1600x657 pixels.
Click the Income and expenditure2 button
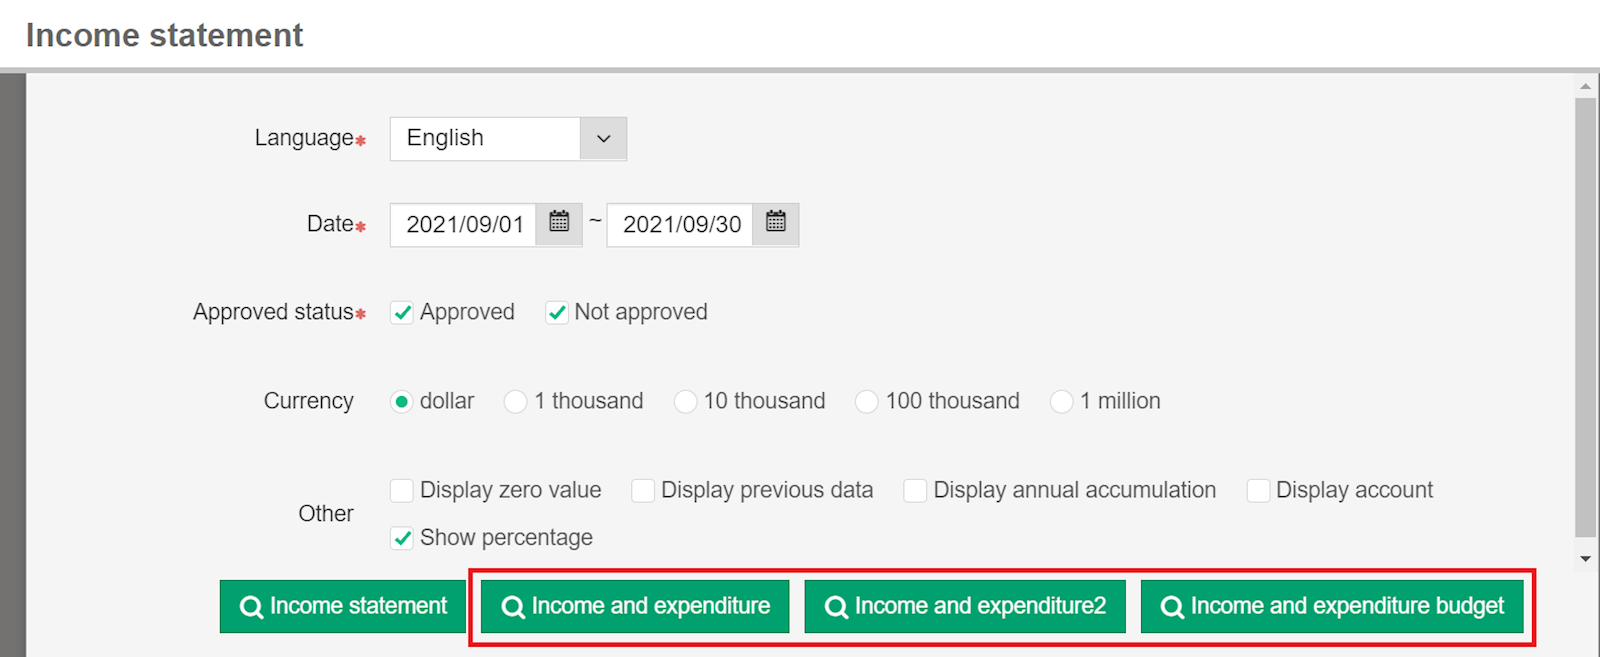tap(965, 607)
